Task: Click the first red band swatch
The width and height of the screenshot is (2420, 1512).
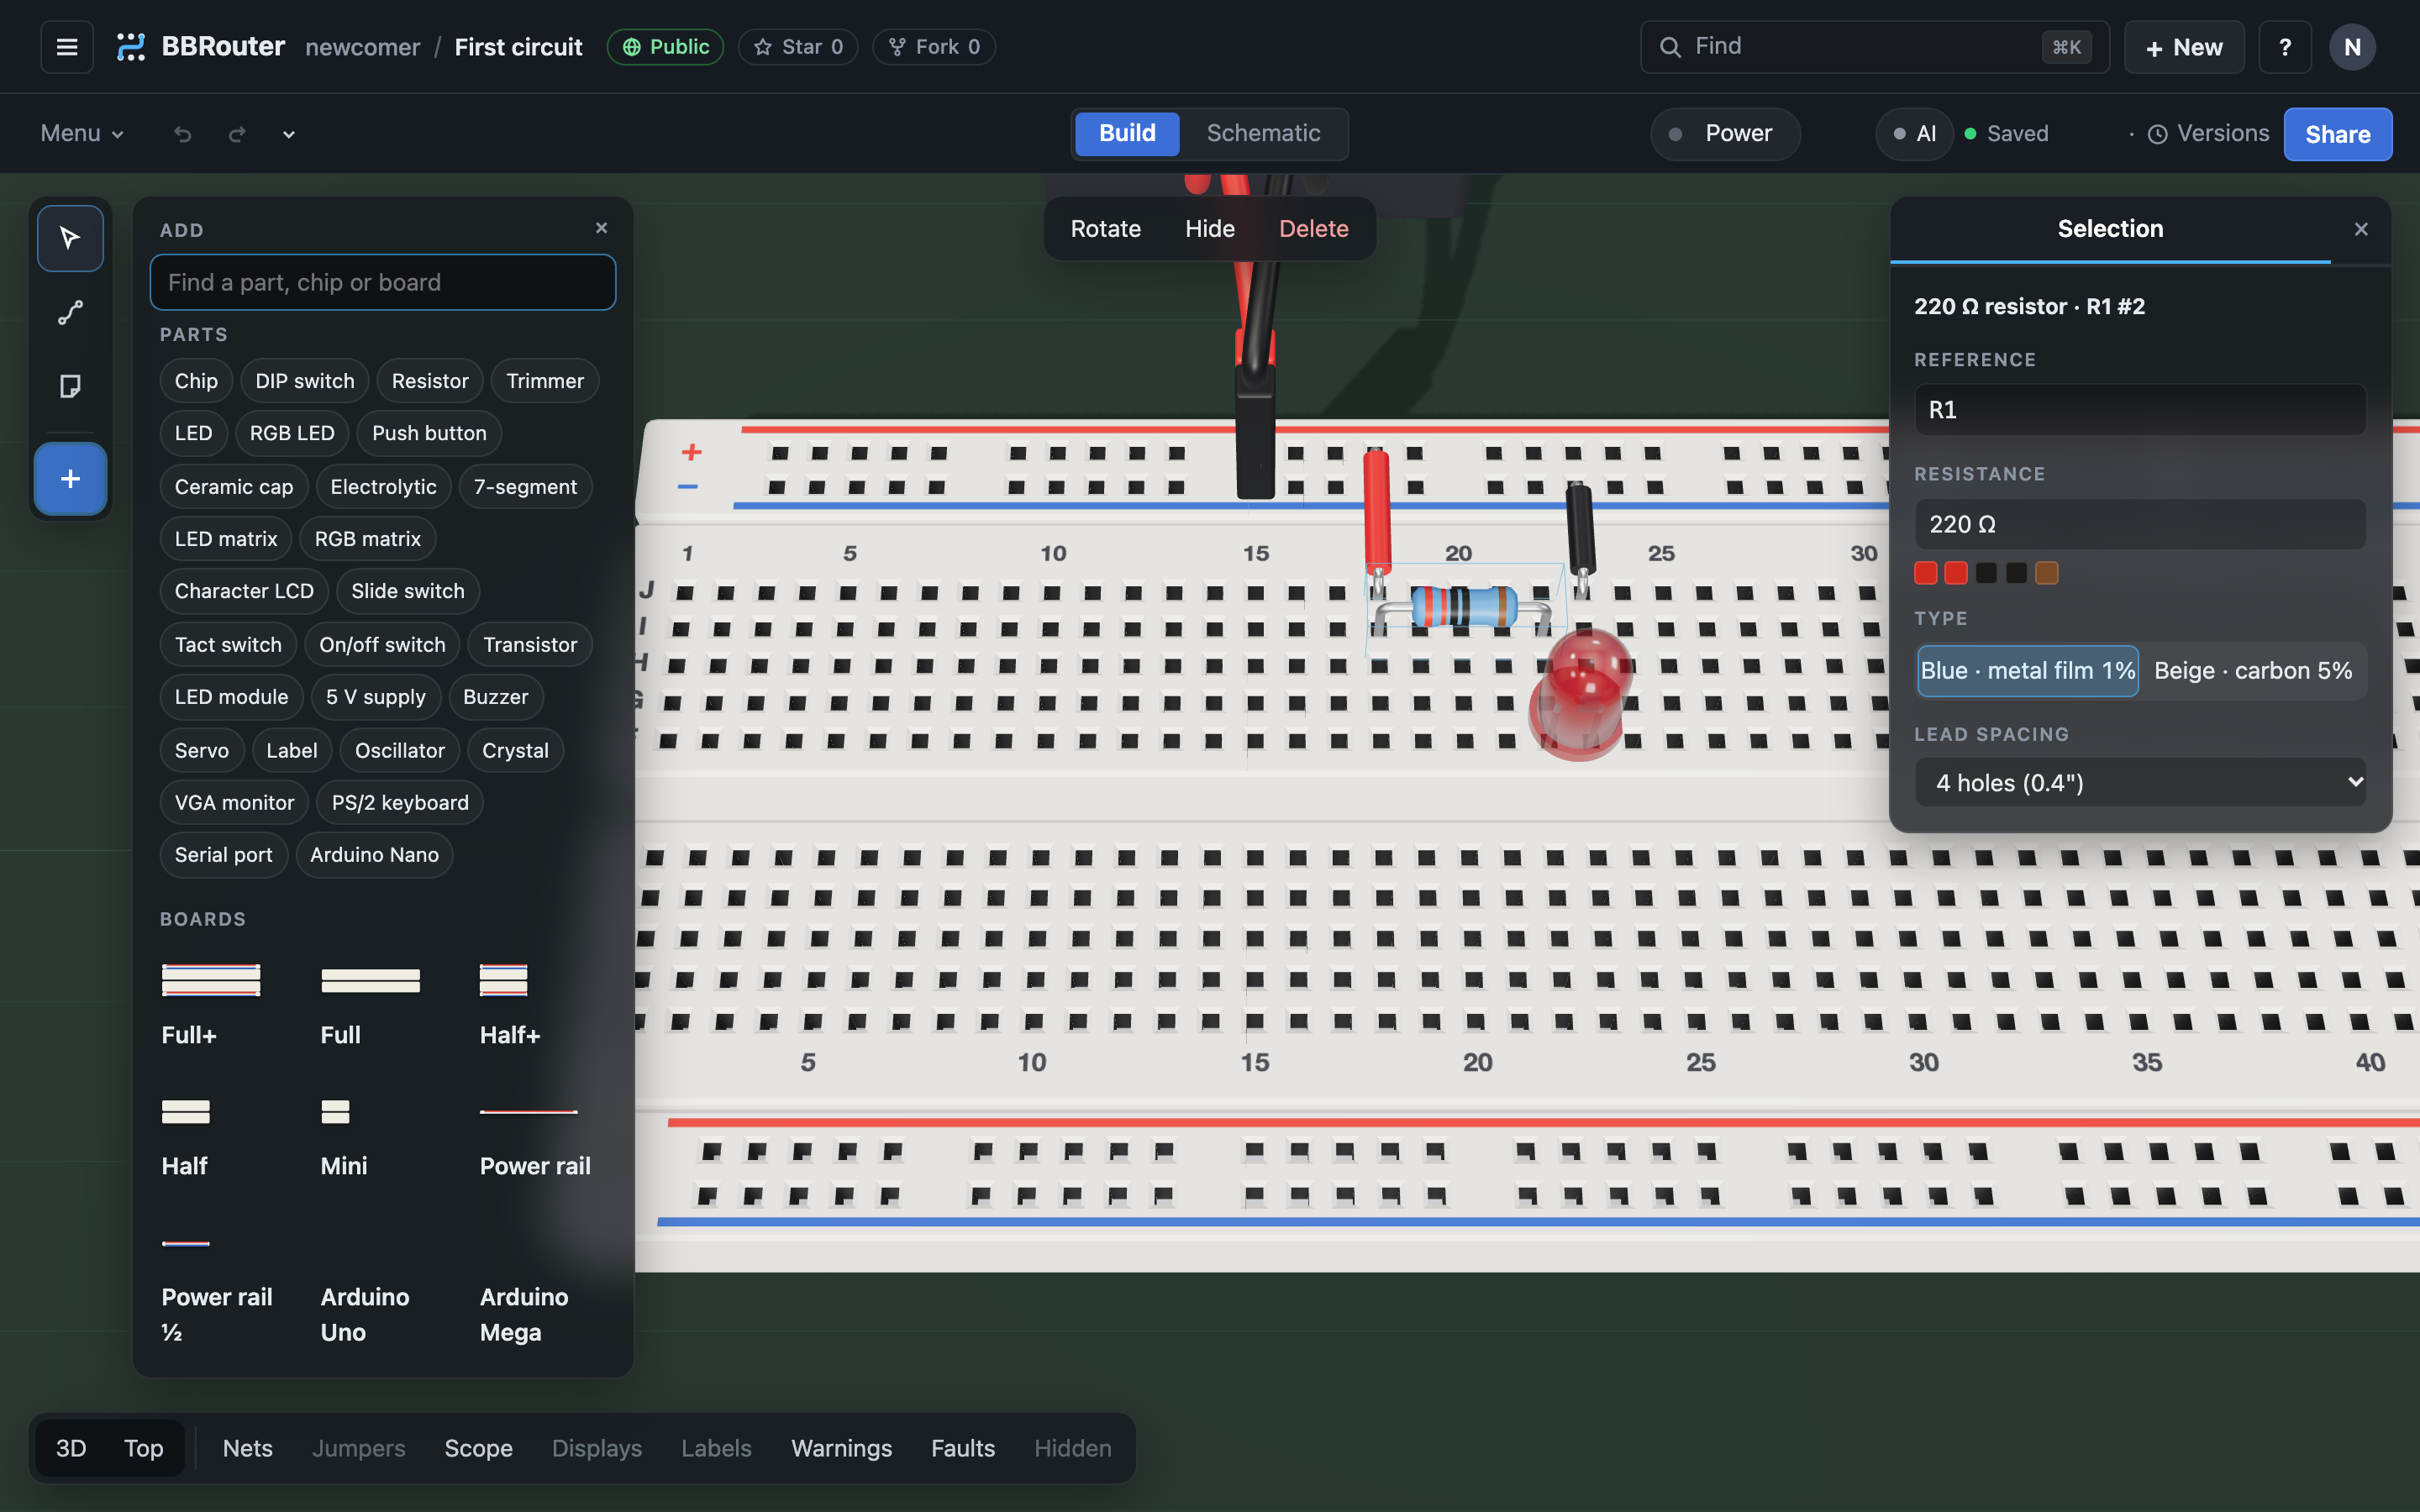Action: point(1926,573)
